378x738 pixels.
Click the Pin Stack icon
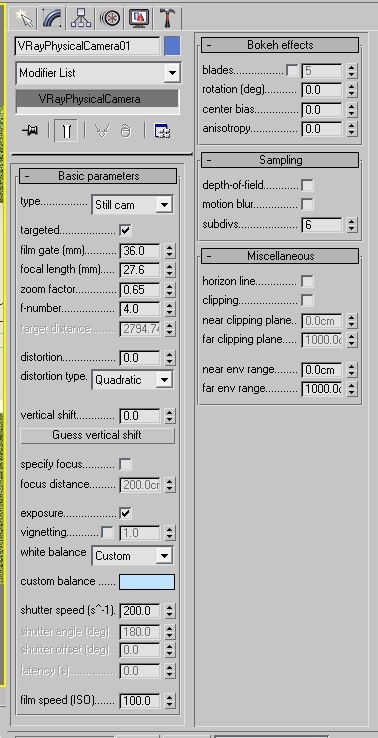pyautogui.click(x=30, y=131)
